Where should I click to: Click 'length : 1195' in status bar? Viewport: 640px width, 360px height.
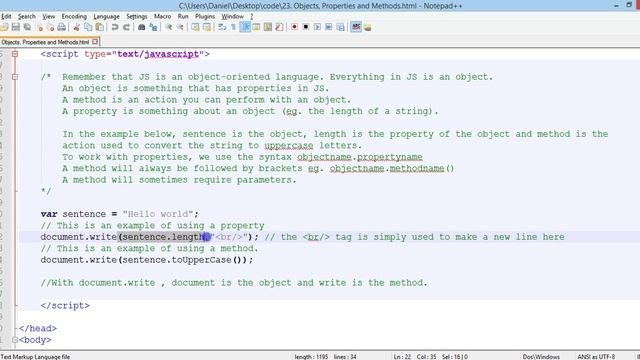pyautogui.click(x=311, y=357)
